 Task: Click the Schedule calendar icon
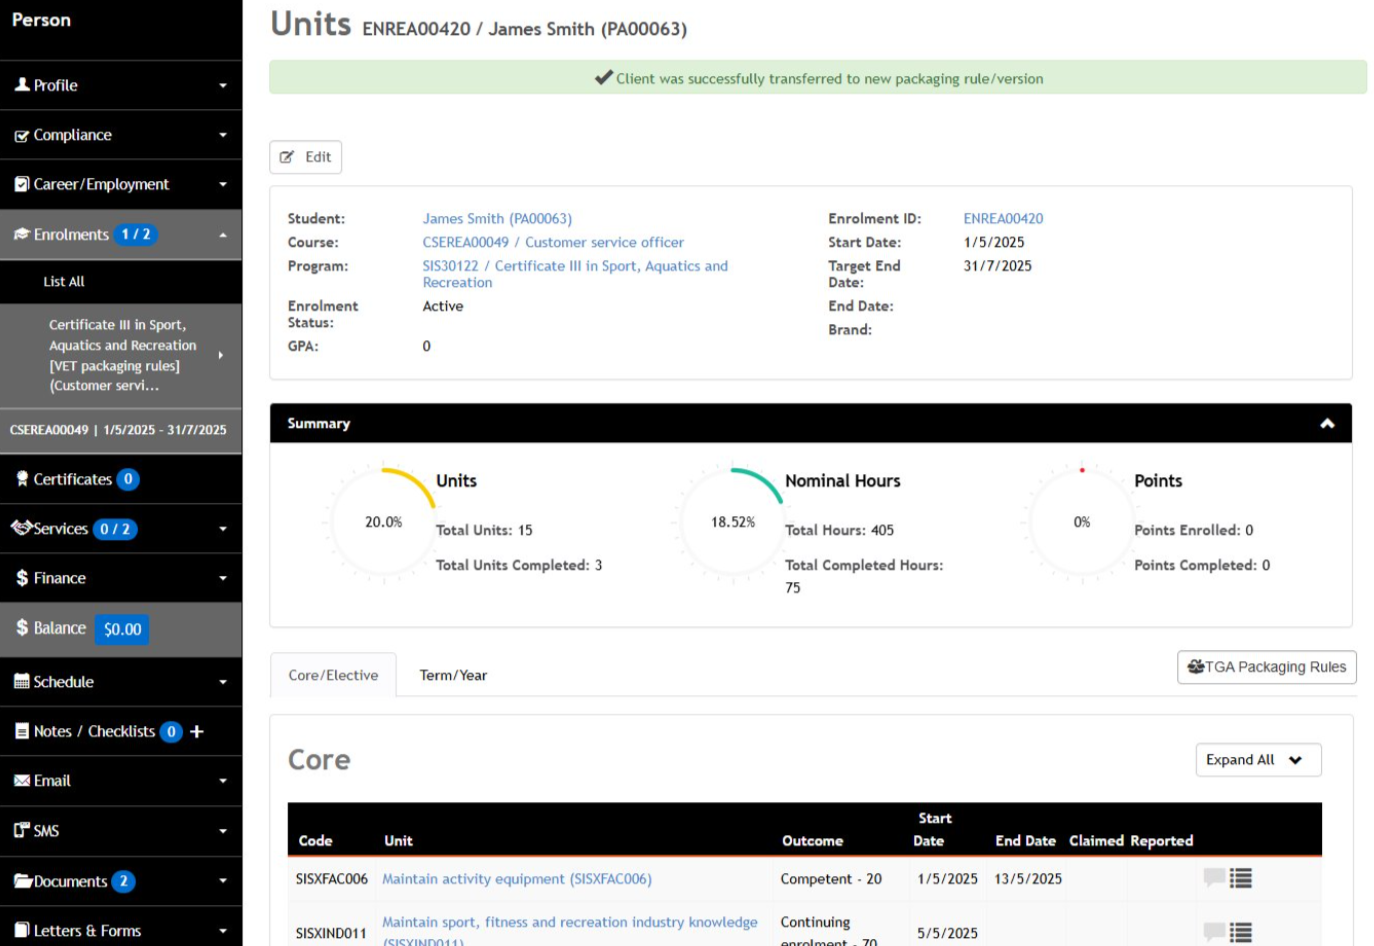22,682
